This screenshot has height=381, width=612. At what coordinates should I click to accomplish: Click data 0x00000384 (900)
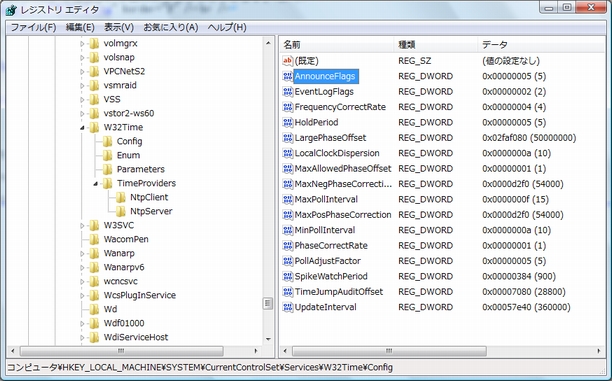tap(519, 276)
